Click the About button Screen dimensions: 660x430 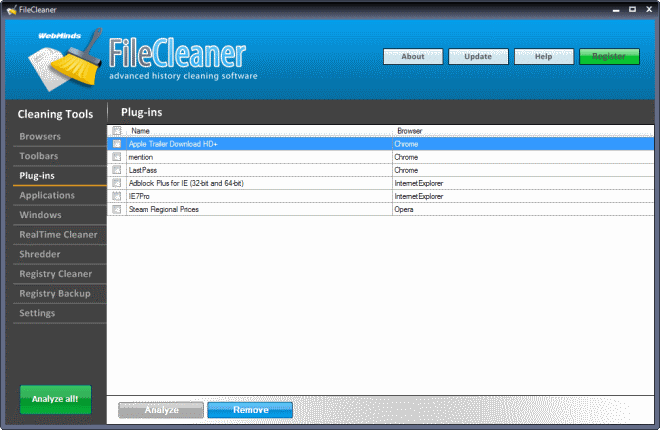coord(413,56)
